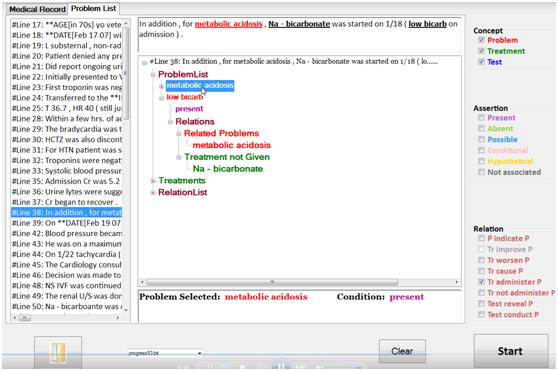Expand the RelationList tree node

[x=153, y=193]
